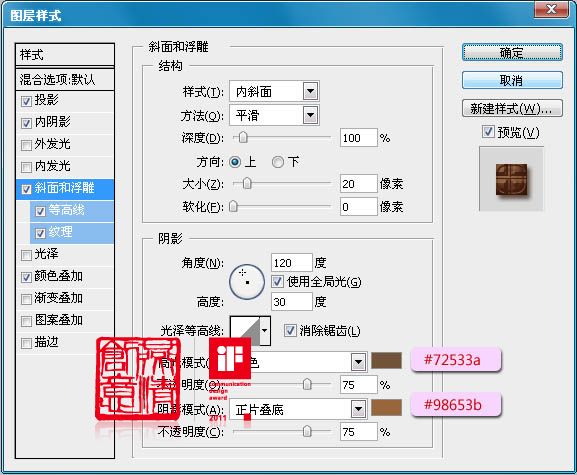Uncheck 使用全局光 global light option
Screen dimensions: 577x475
[277, 281]
